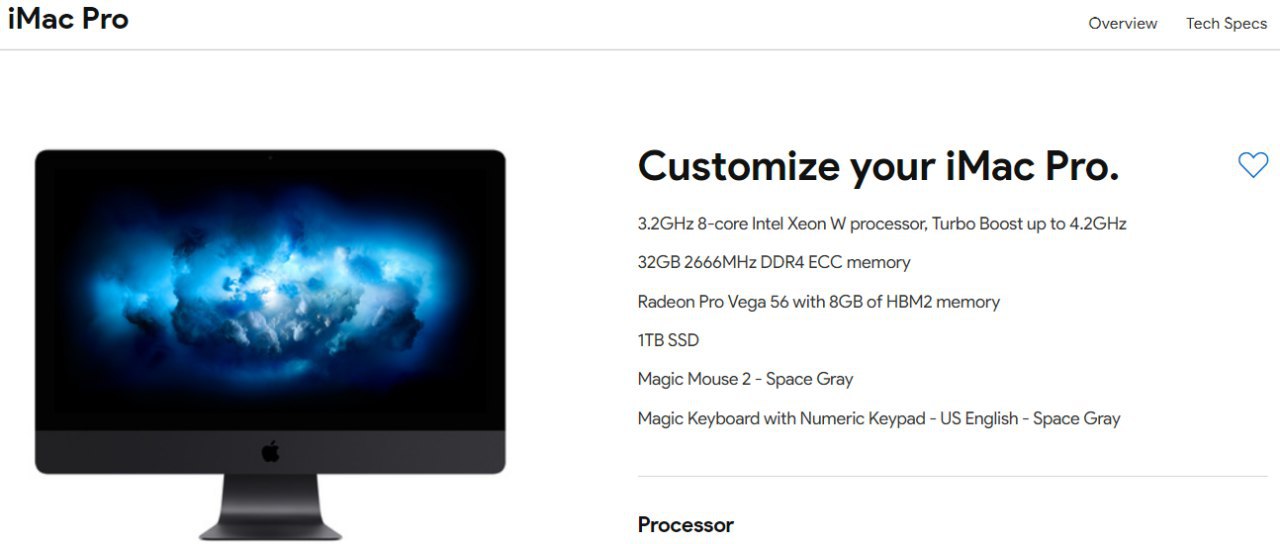Click the Magic Mouse 2 - Space Gray line

pyautogui.click(x=745, y=380)
